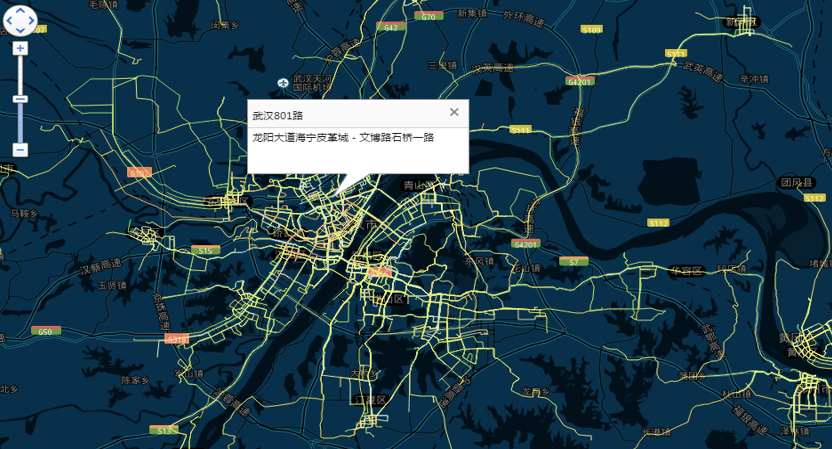Click the 马鞍乡 place label
Screen dimensions: 832x449
tap(24, 213)
